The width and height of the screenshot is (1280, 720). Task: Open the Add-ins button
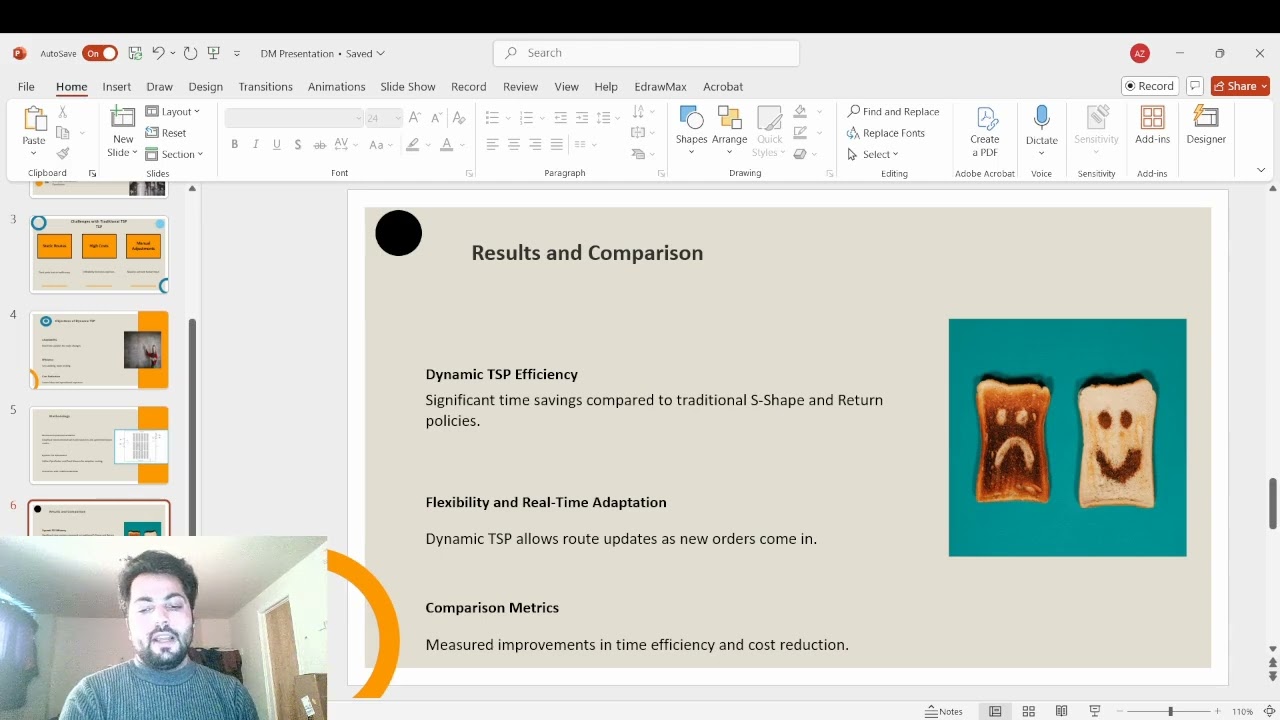coord(1152,125)
